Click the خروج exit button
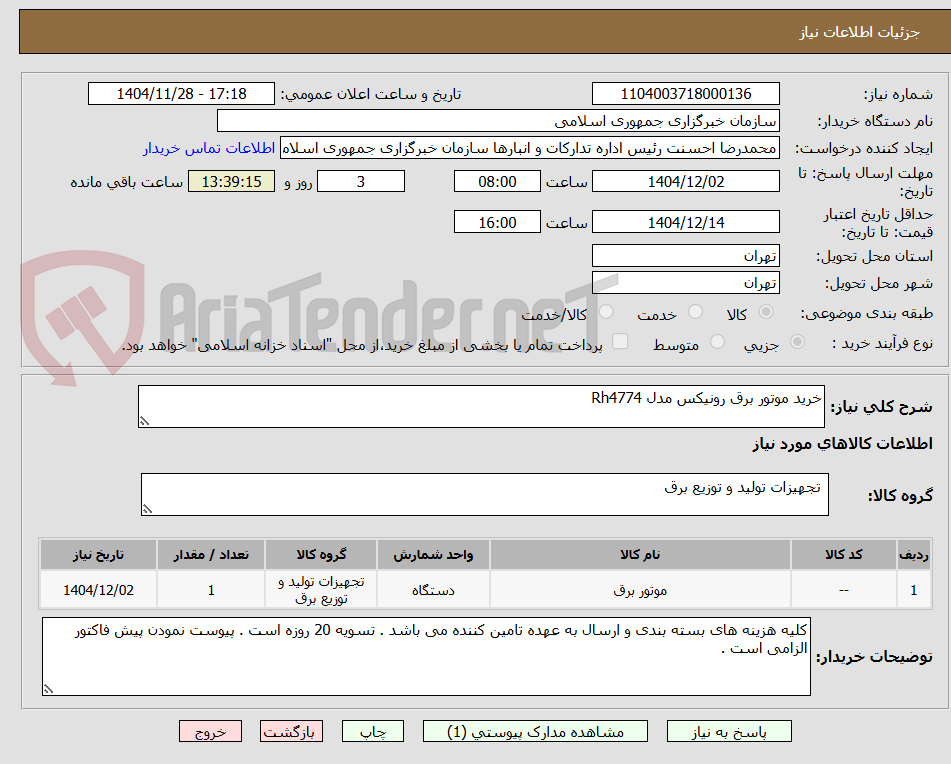This screenshot has width=951, height=764. coord(210,731)
